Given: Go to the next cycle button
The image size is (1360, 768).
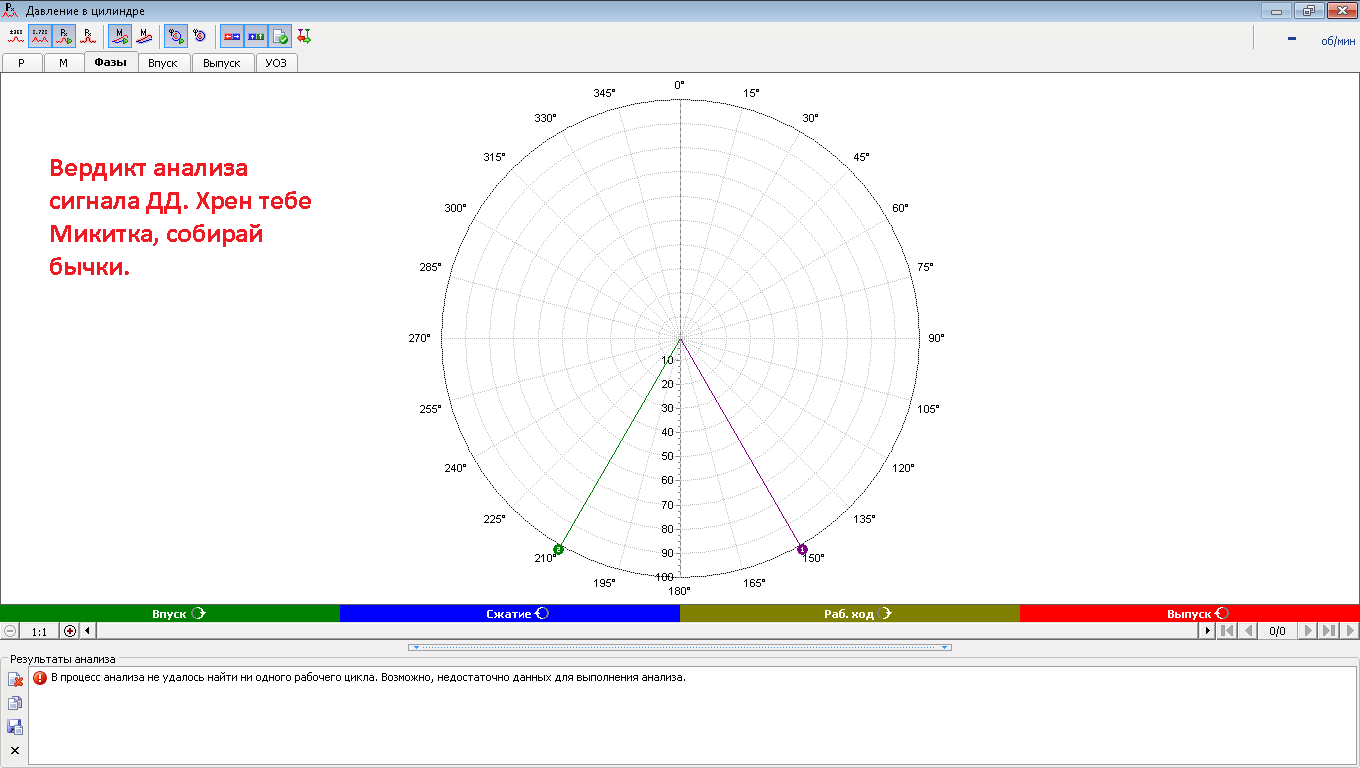Looking at the screenshot, I should (x=1308, y=631).
